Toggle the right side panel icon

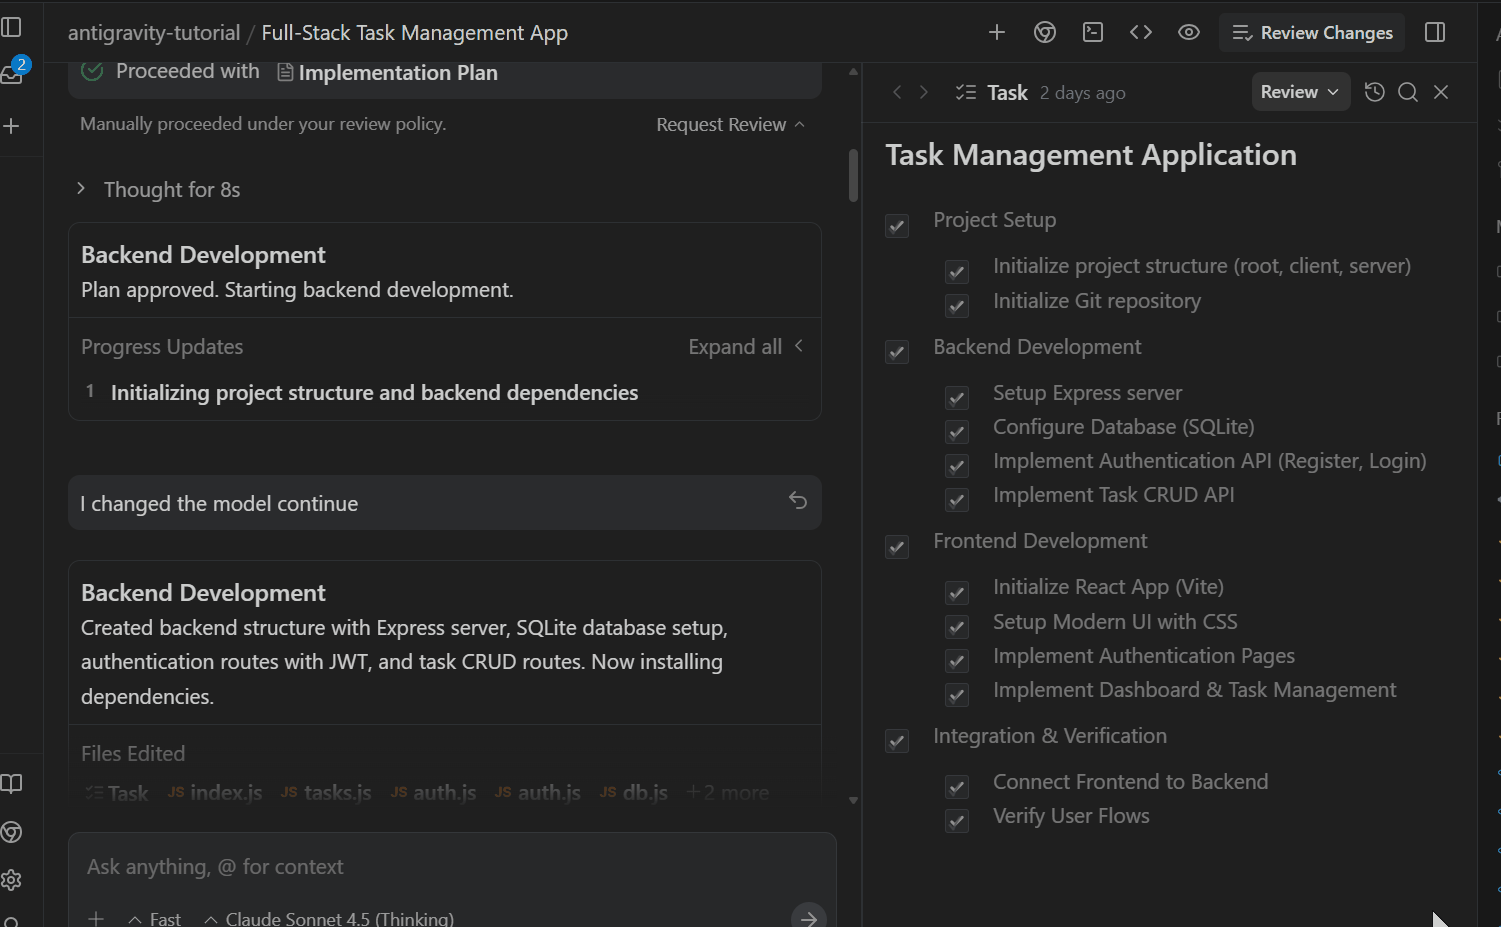[x=1435, y=33]
